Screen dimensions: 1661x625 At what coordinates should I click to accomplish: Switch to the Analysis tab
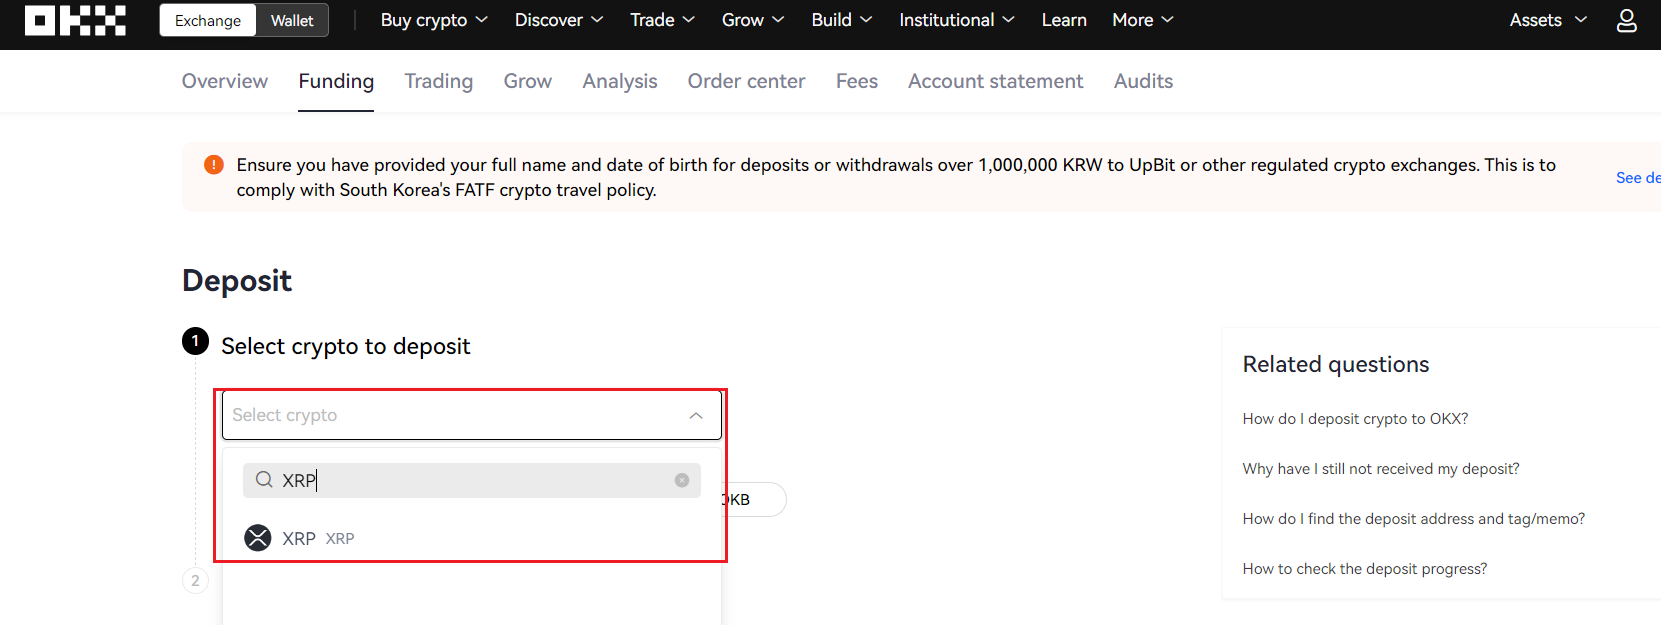[x=620, y=81]
